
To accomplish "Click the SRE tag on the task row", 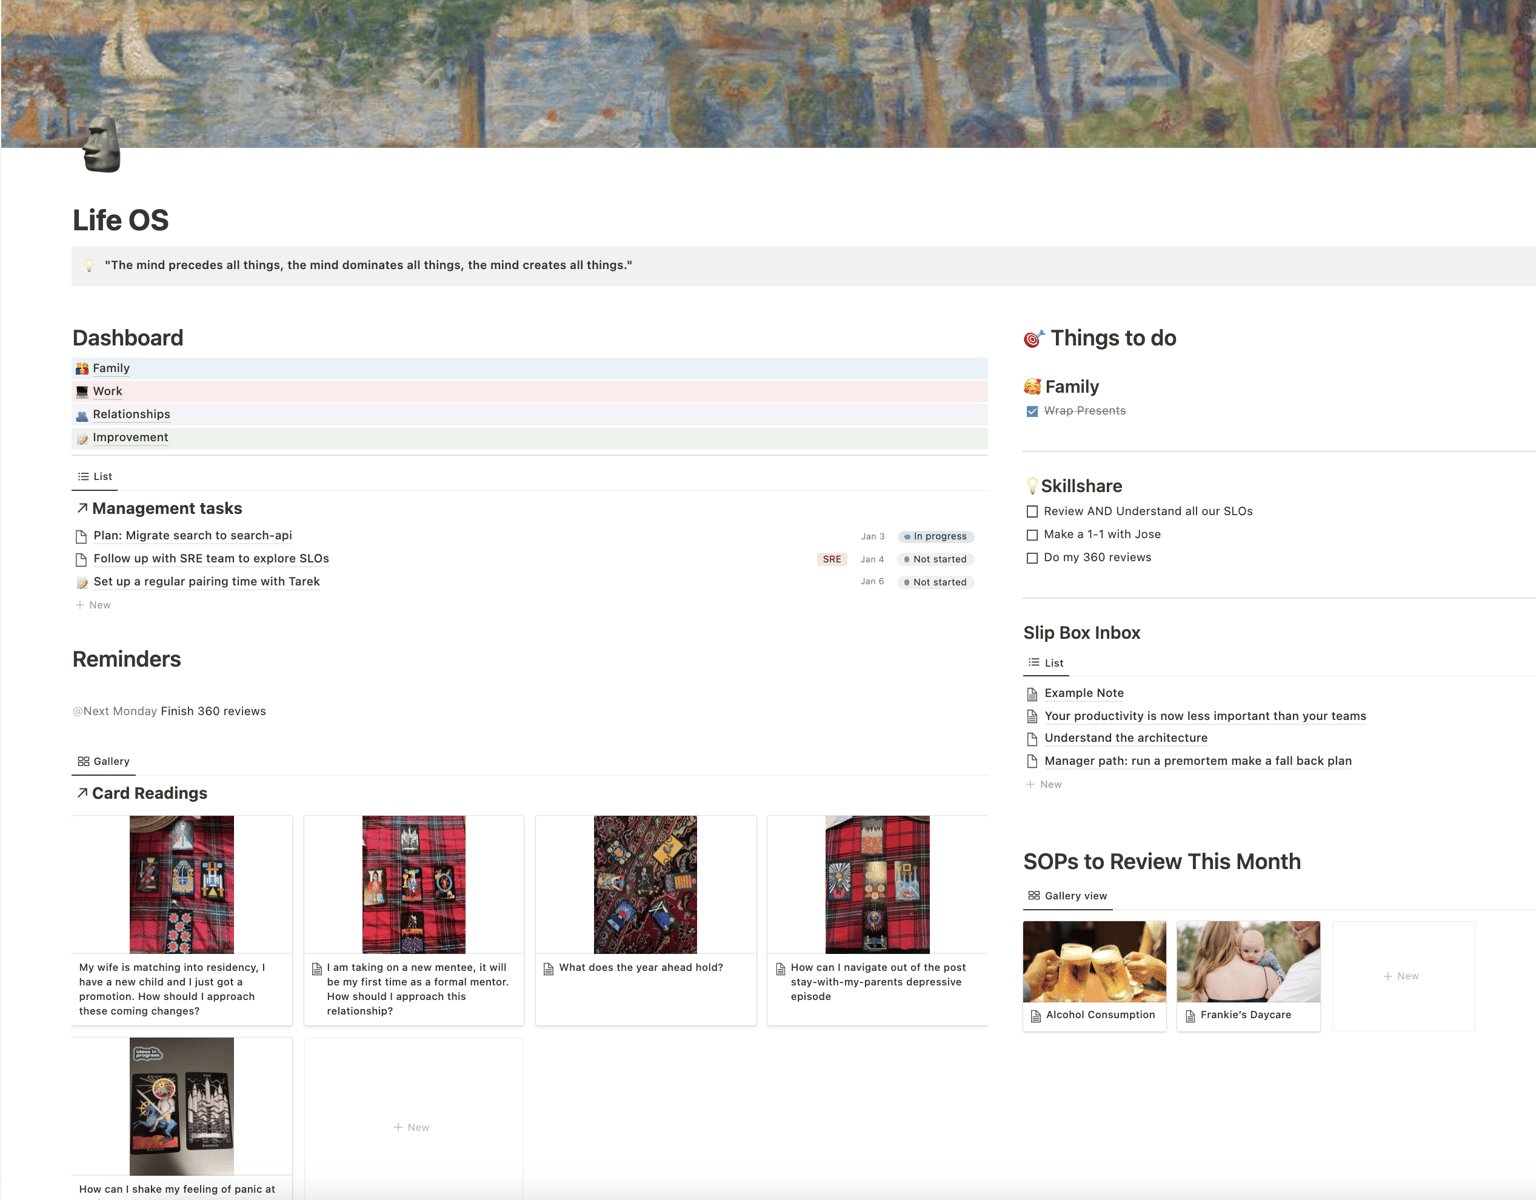I will click(832, 560).
